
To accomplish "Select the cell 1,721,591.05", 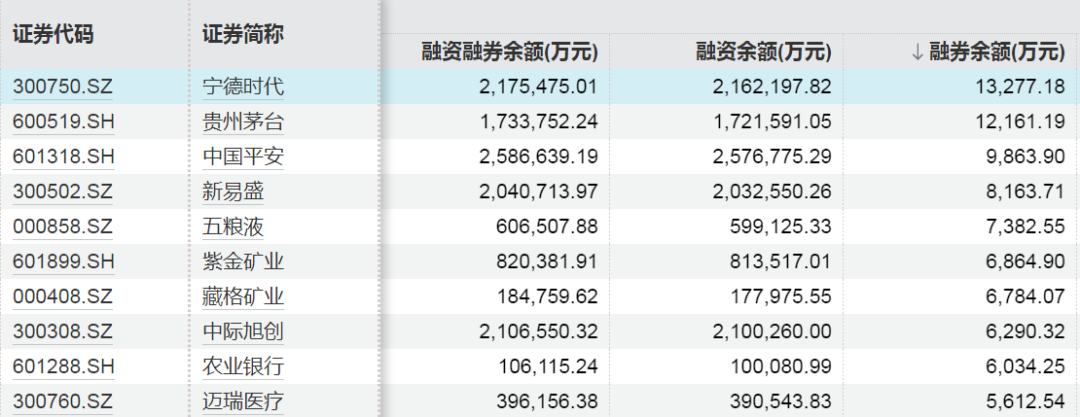I will tap(772, 122).
